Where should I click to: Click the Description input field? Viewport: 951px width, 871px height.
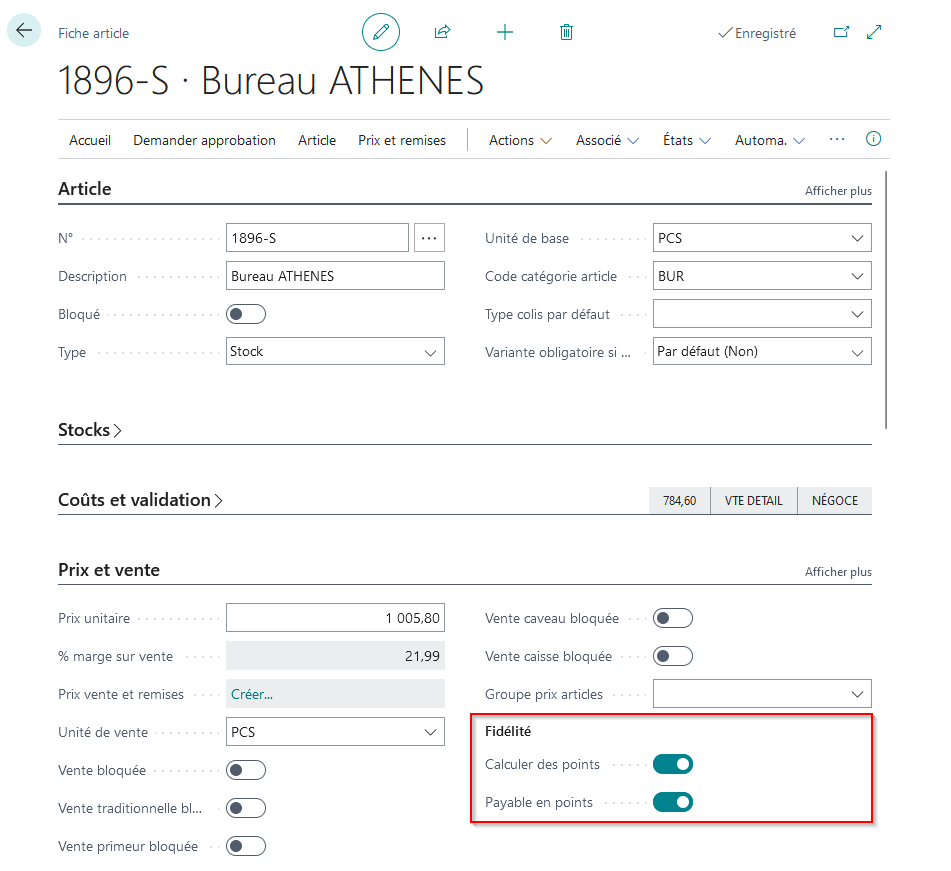pos(335,276)
